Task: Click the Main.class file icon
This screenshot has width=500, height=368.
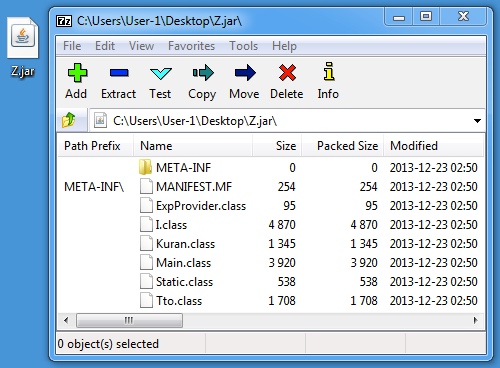Action: [146, 263]
